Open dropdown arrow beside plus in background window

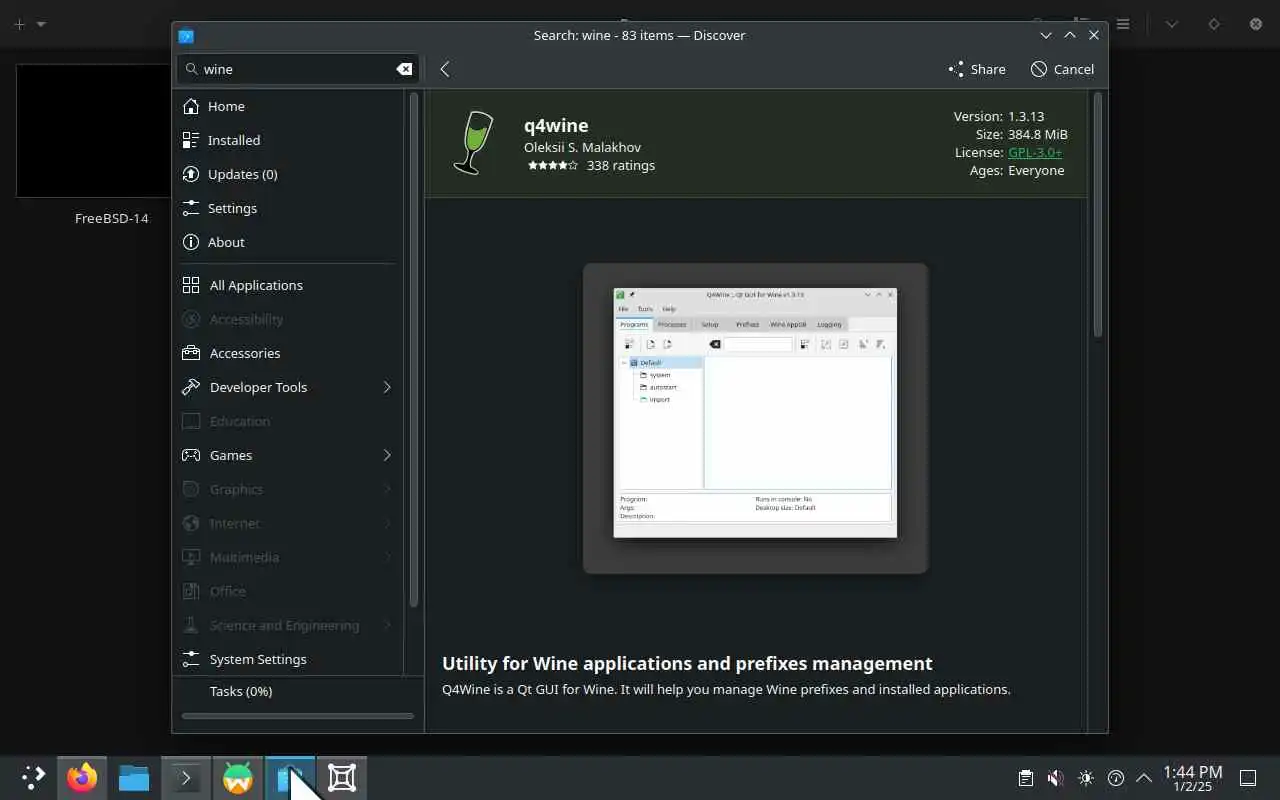[x=41, y=24]
